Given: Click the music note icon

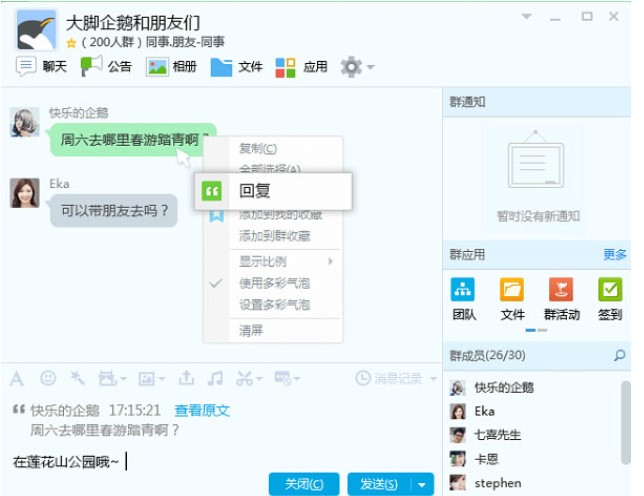Looking at the screenshot, I should point(215,378).
